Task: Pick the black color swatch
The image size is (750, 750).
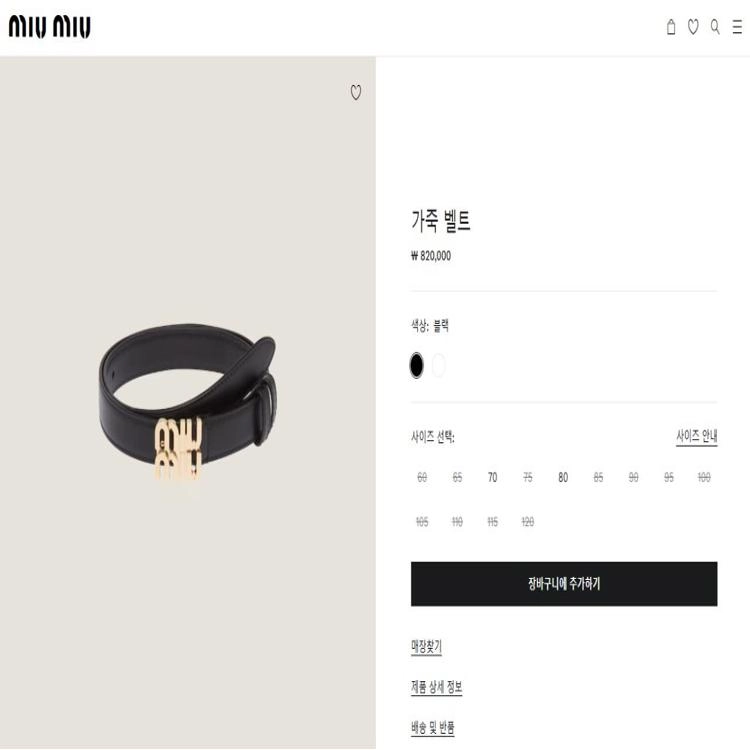Action: [417, 365]
